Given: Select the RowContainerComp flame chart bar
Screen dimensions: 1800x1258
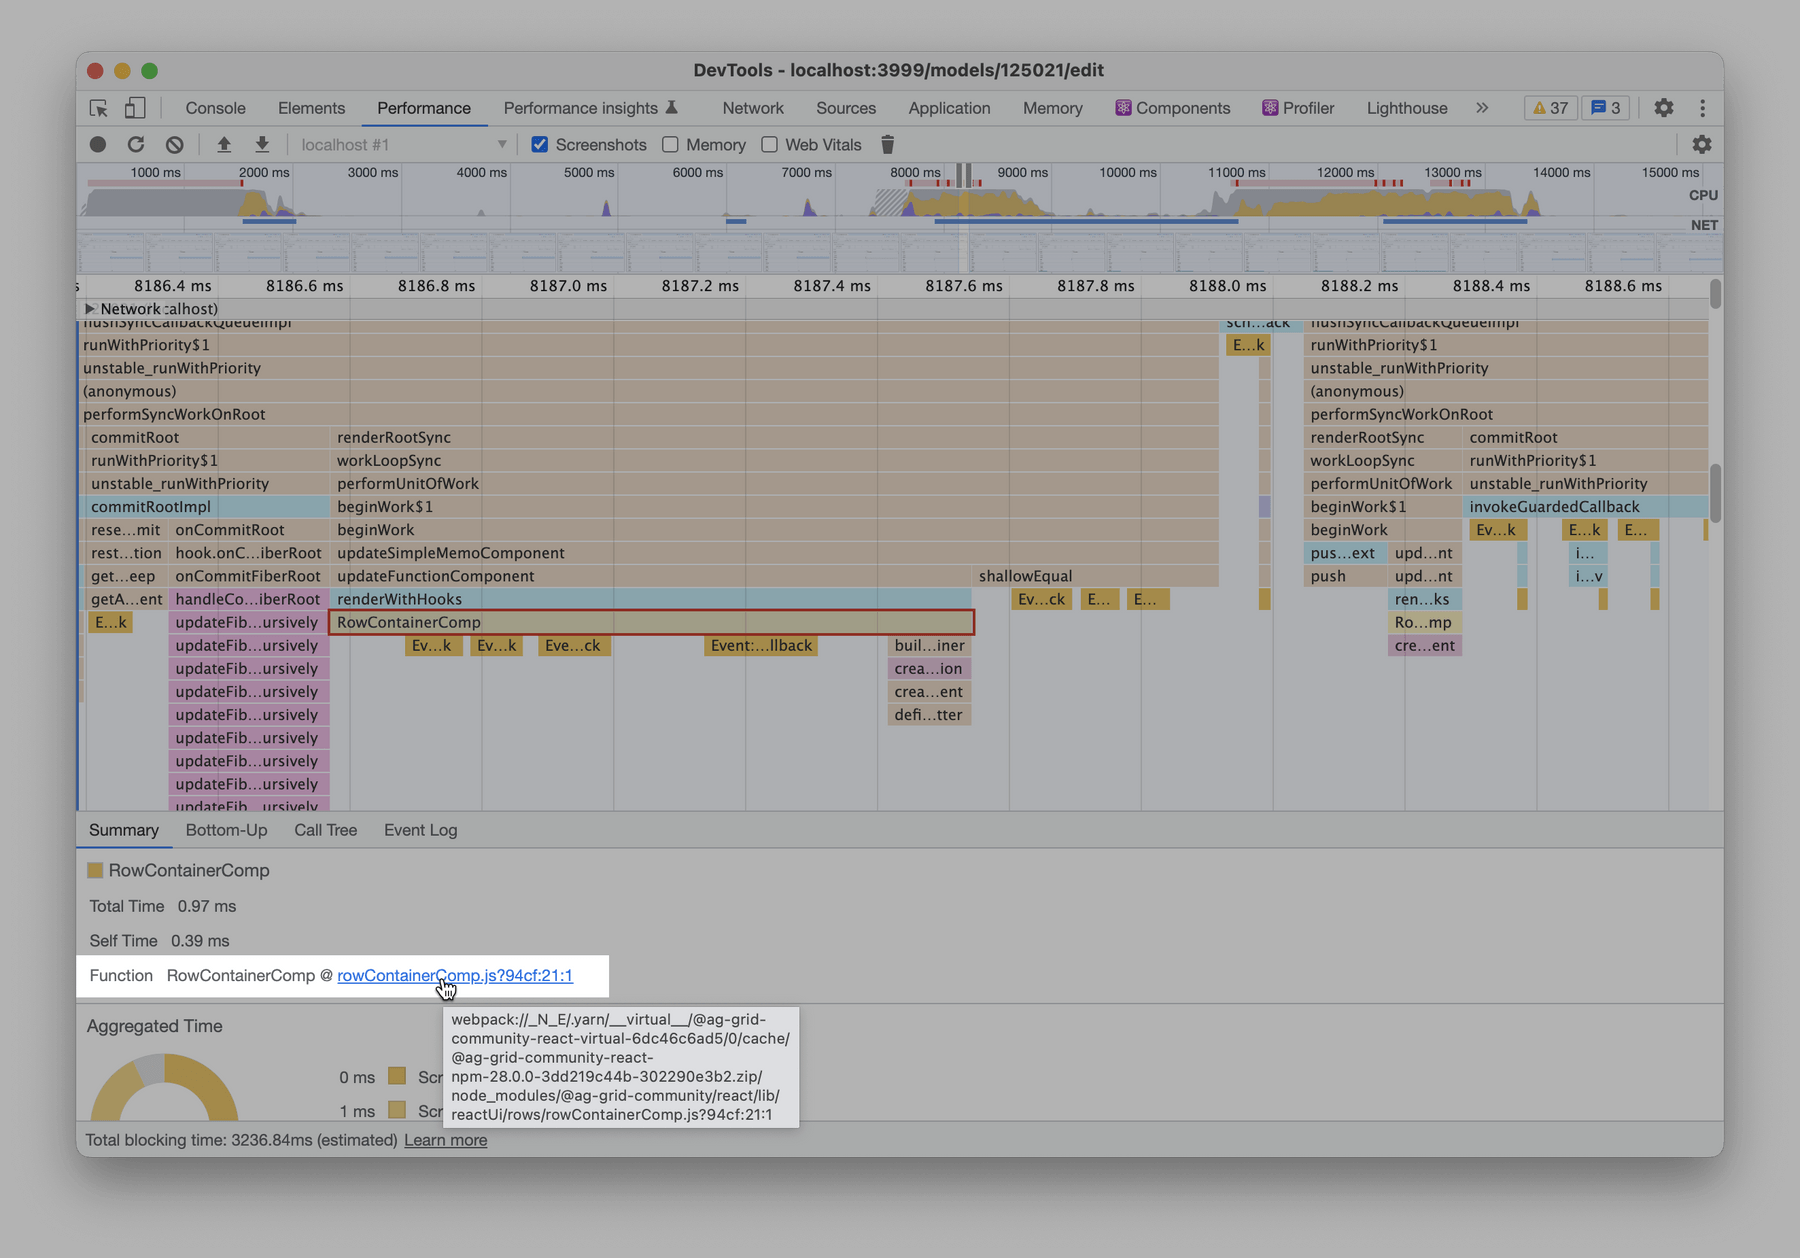Looking at the screenshot, I should (x=650, y=622).
